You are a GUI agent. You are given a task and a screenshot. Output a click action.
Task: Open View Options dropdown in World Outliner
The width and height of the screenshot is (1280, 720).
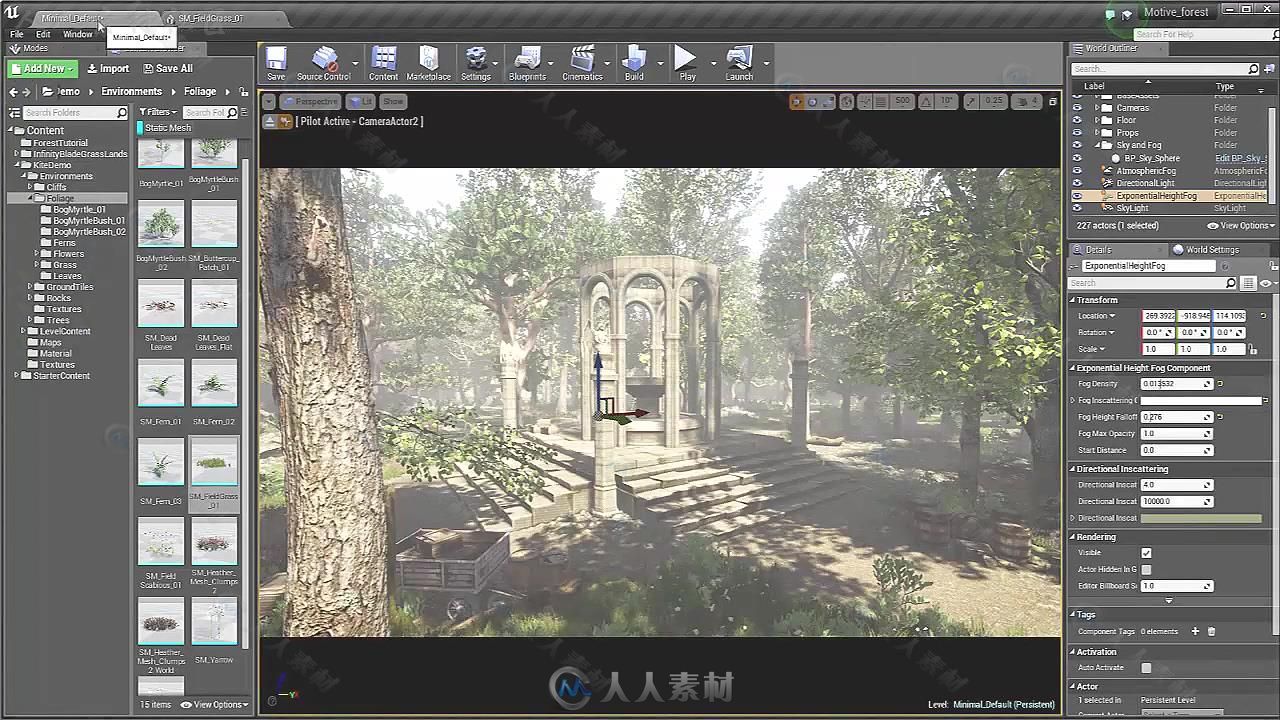click(1240, 226)
